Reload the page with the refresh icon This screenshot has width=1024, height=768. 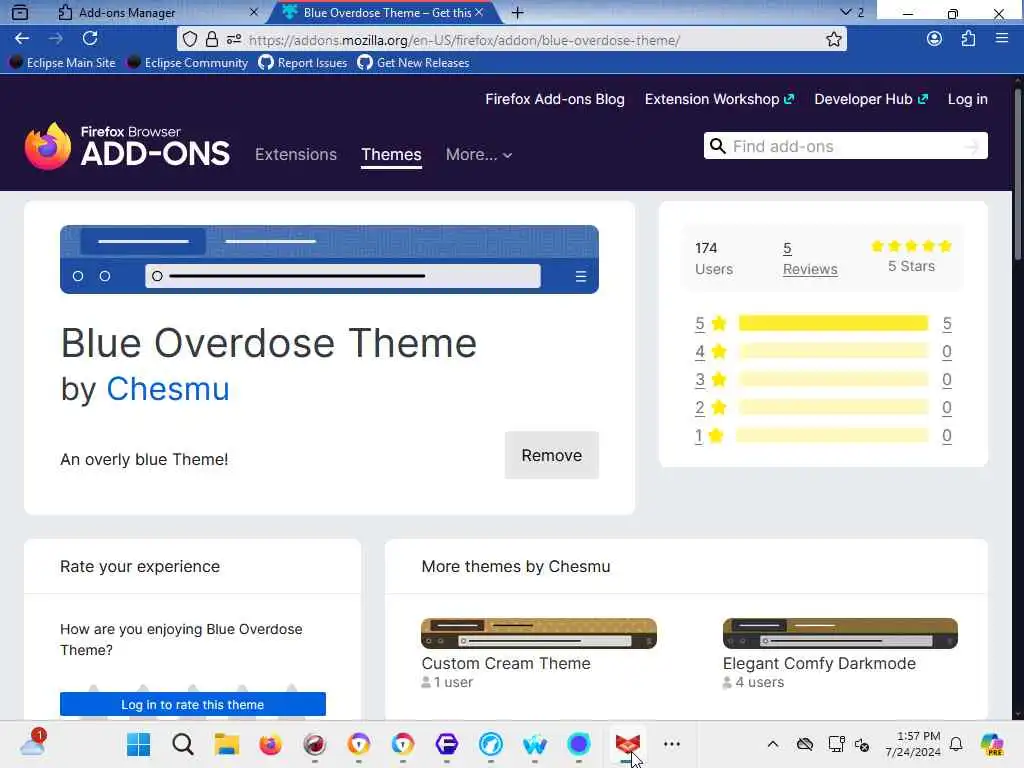click(x=90, y=39)
